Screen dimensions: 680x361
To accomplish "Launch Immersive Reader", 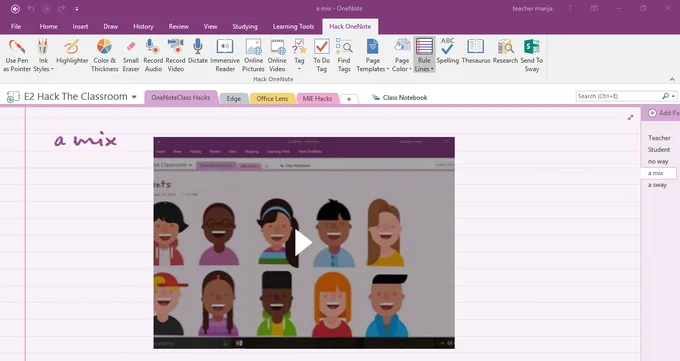I will 225,56.
